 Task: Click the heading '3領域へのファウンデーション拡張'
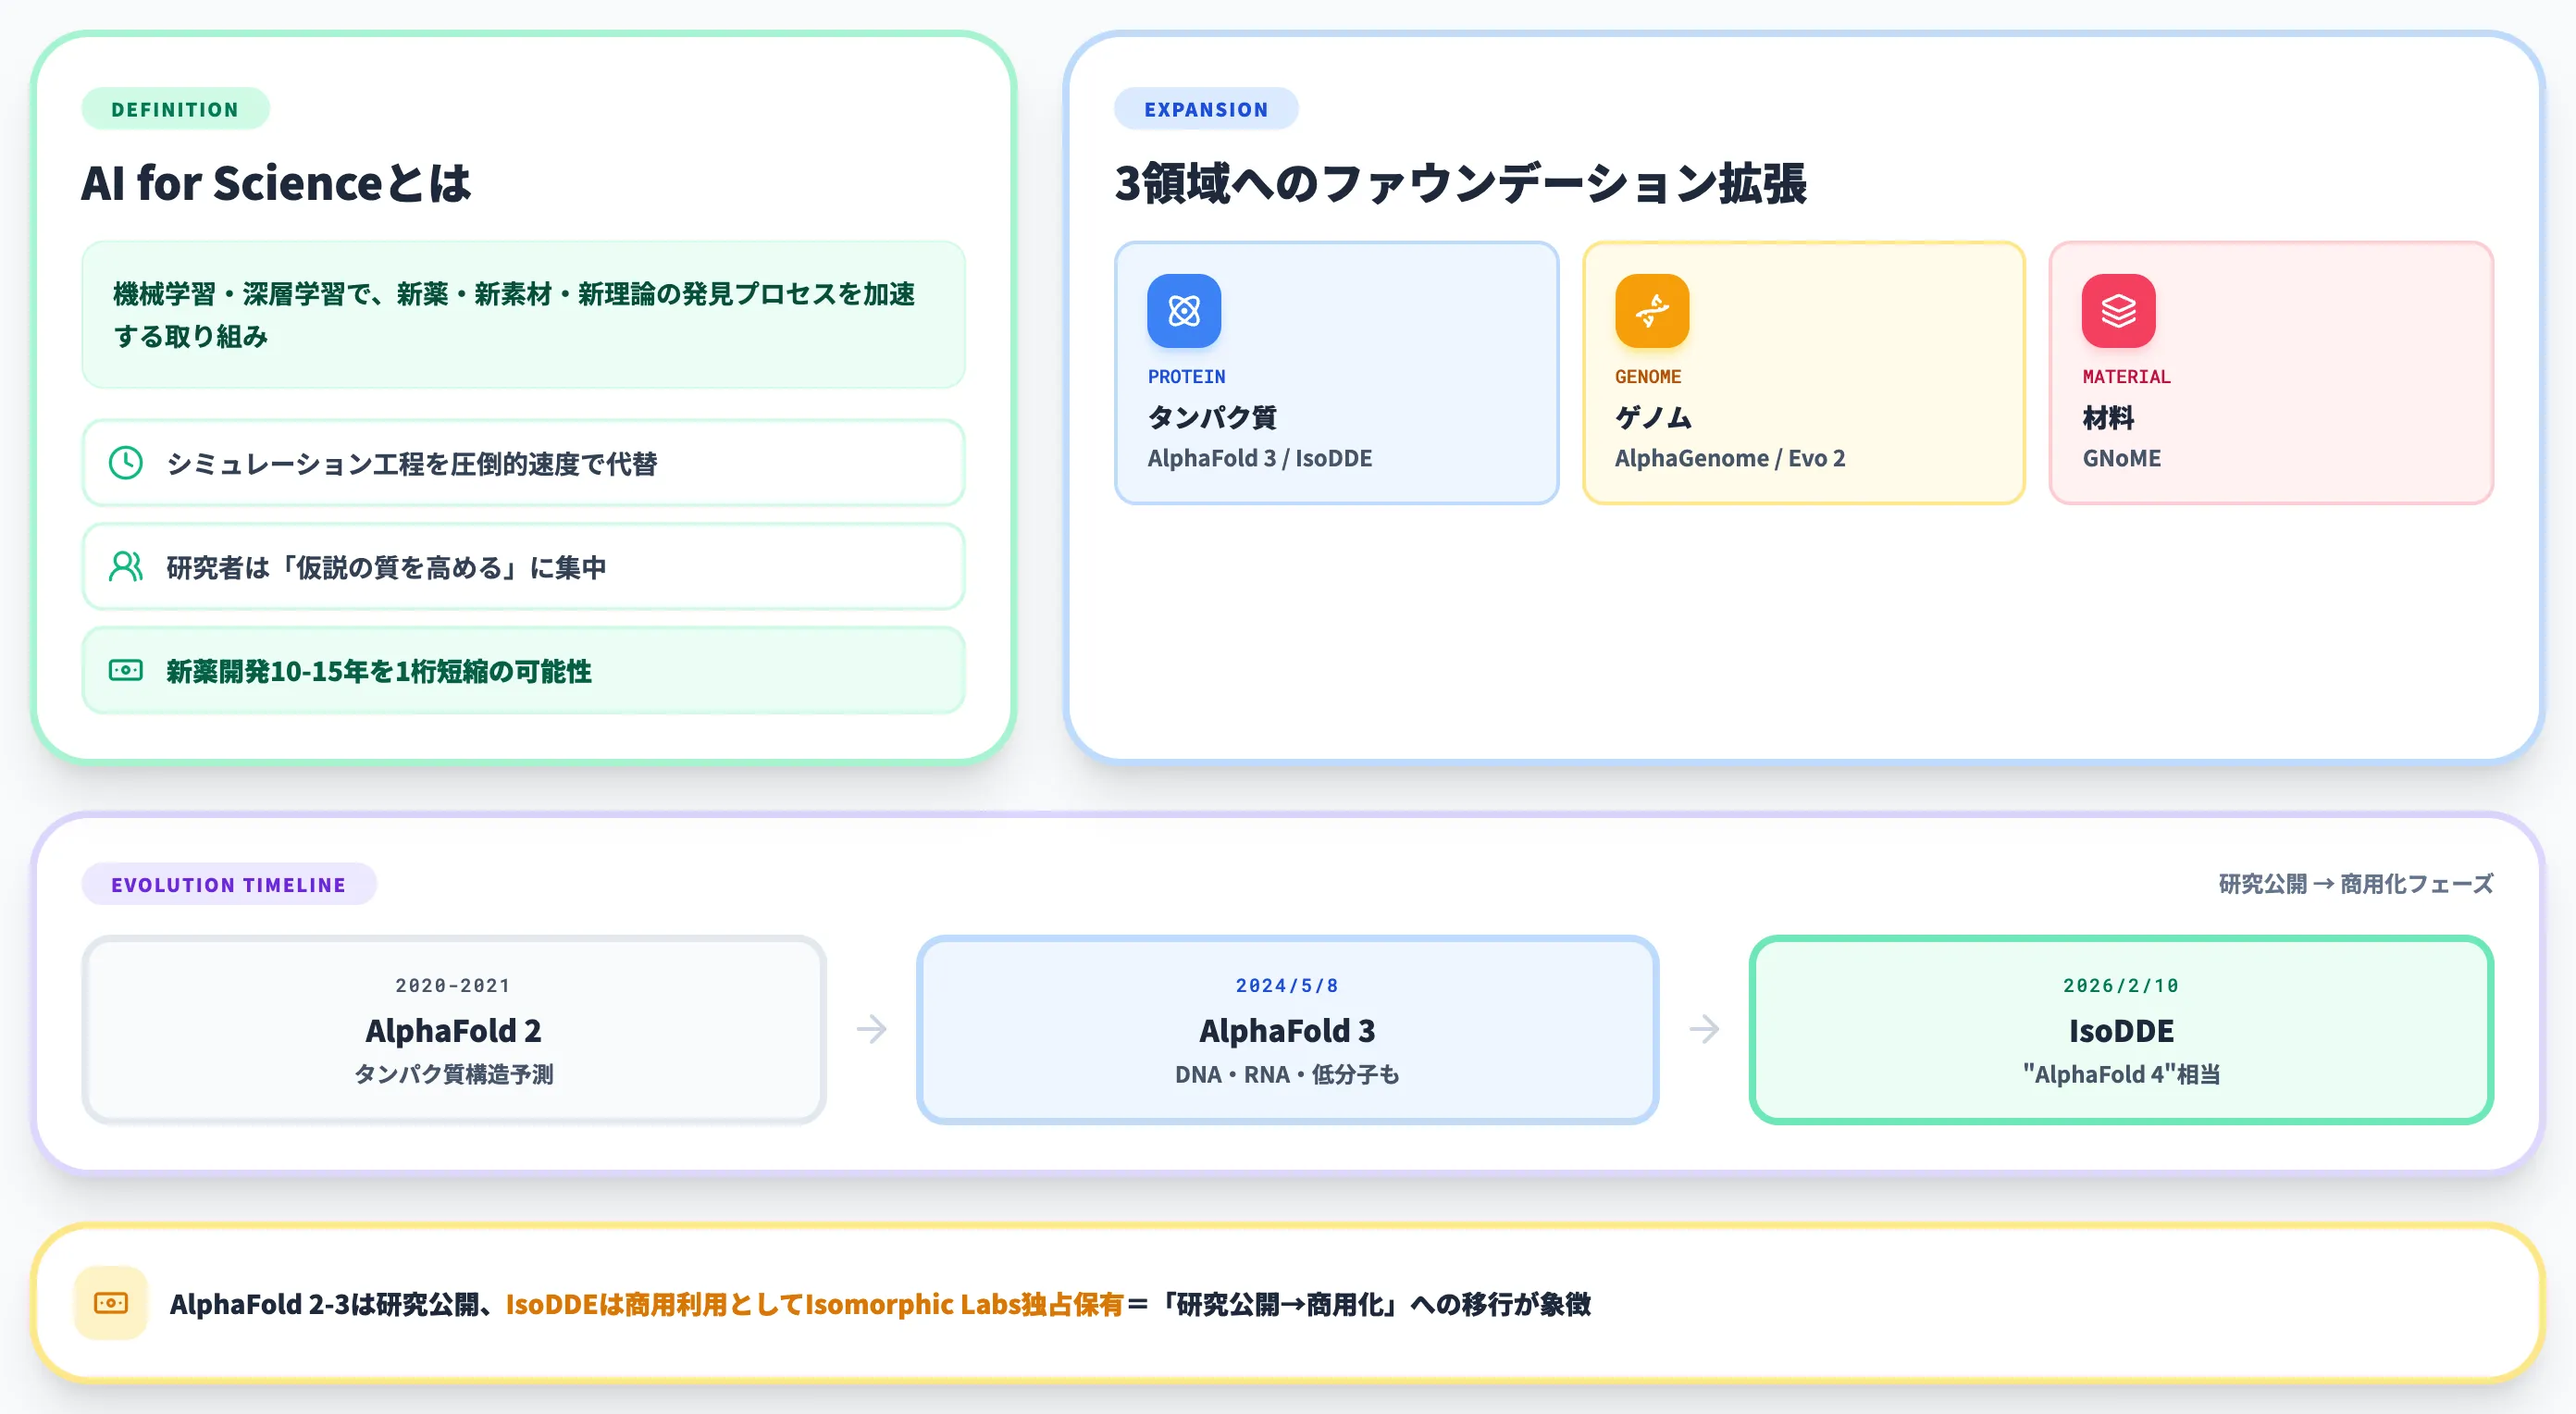(x=1461, y=183)
